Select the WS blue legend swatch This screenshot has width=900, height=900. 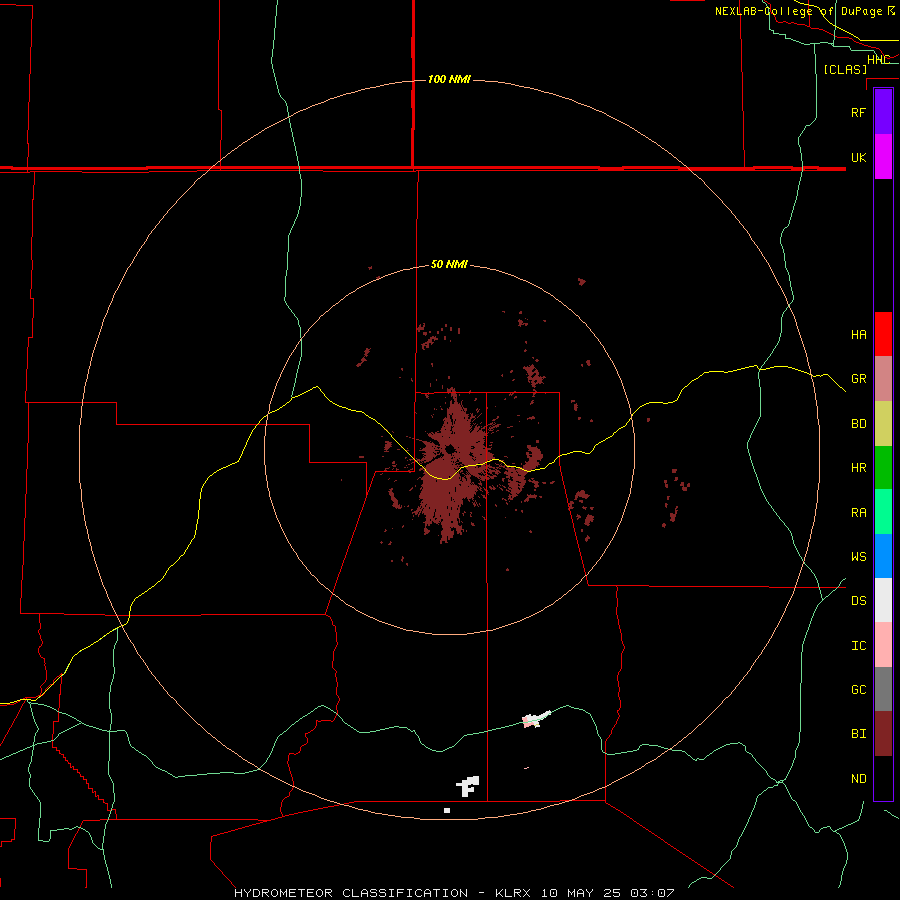click(x=883, y=556)
